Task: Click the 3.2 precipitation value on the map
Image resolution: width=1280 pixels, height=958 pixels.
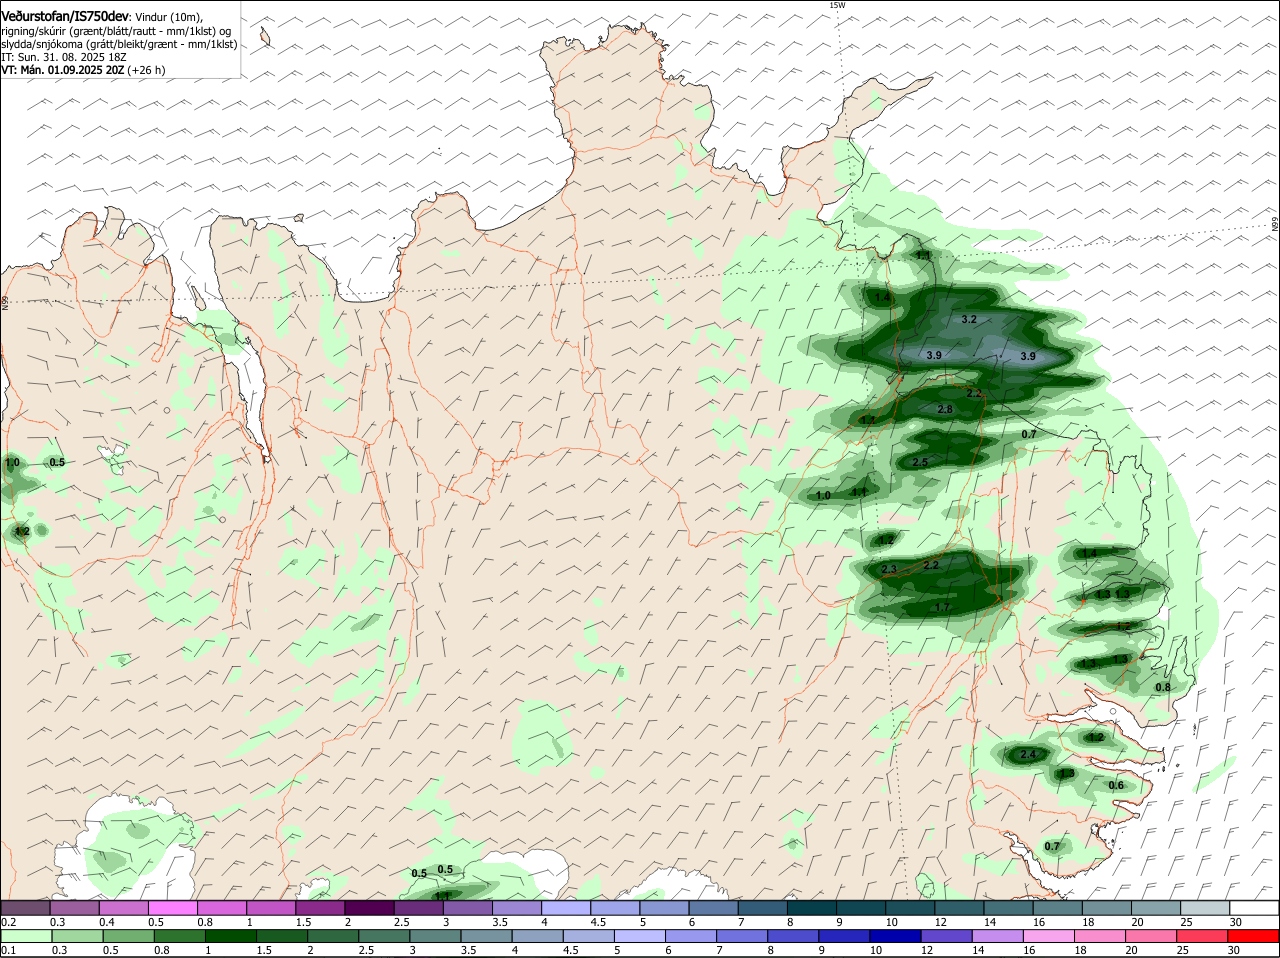Action: [968, 319]
